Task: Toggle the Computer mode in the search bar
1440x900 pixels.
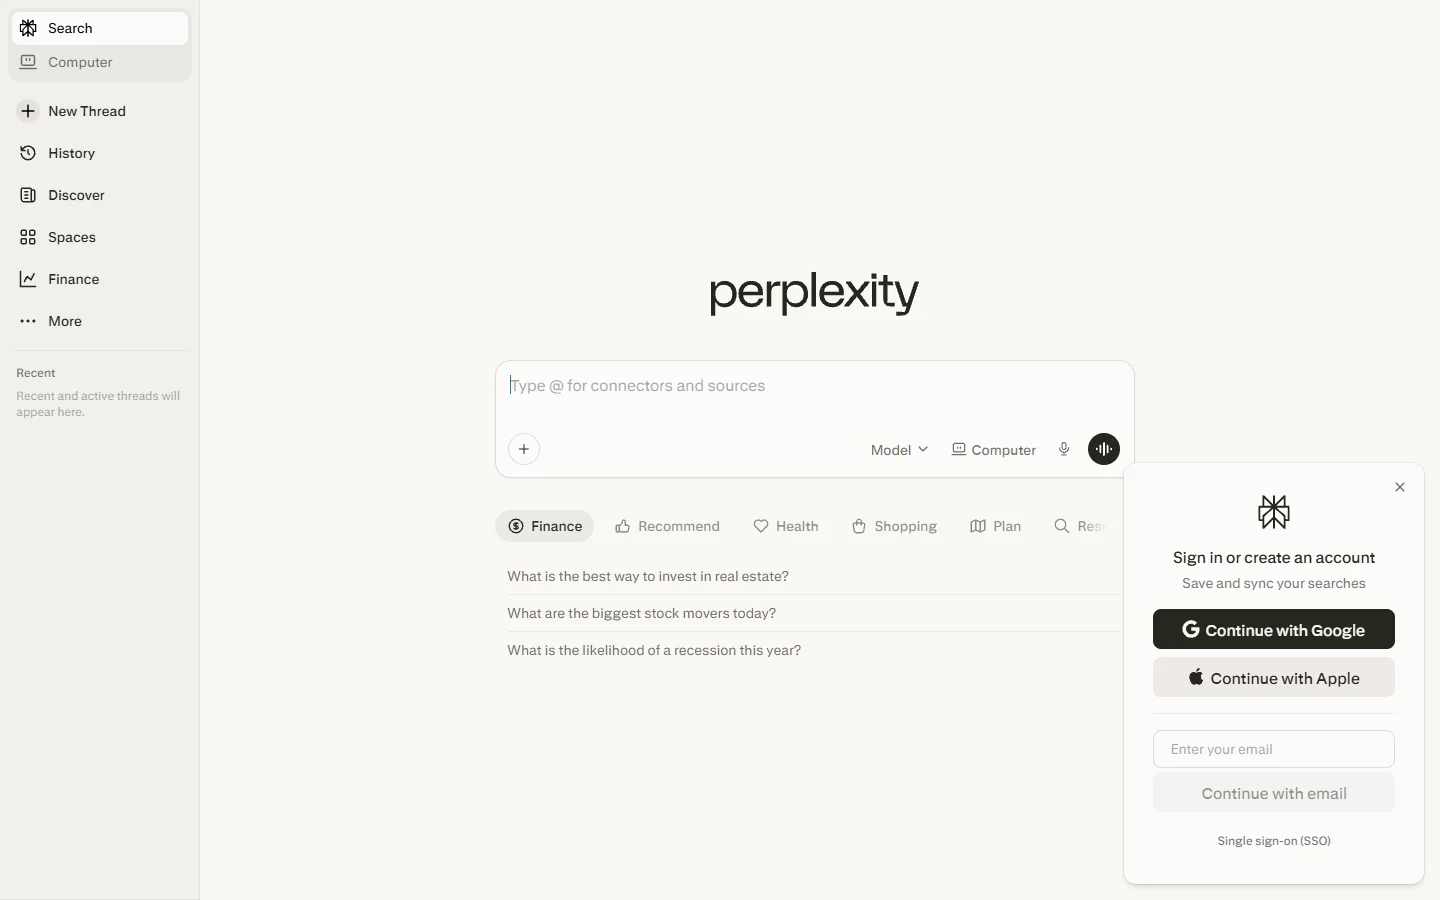Action: point(993,449)
